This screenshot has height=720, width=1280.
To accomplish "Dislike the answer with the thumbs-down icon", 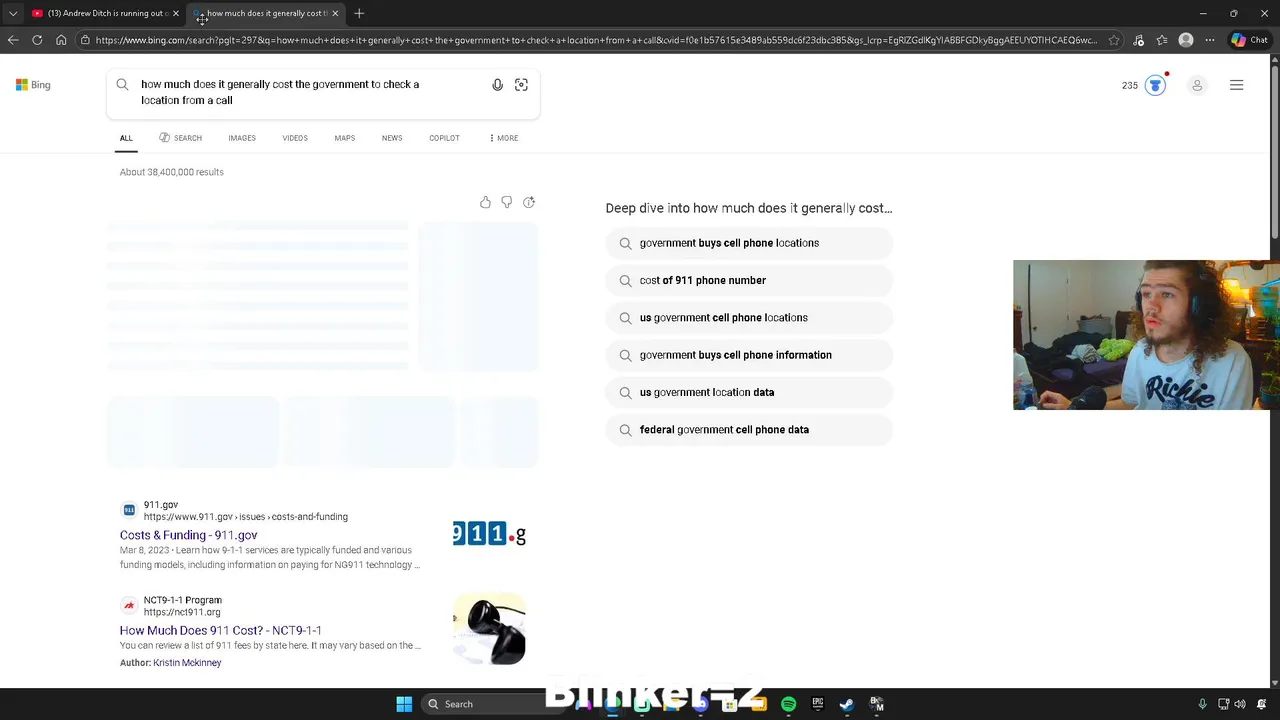I will [x=507, y=202].
